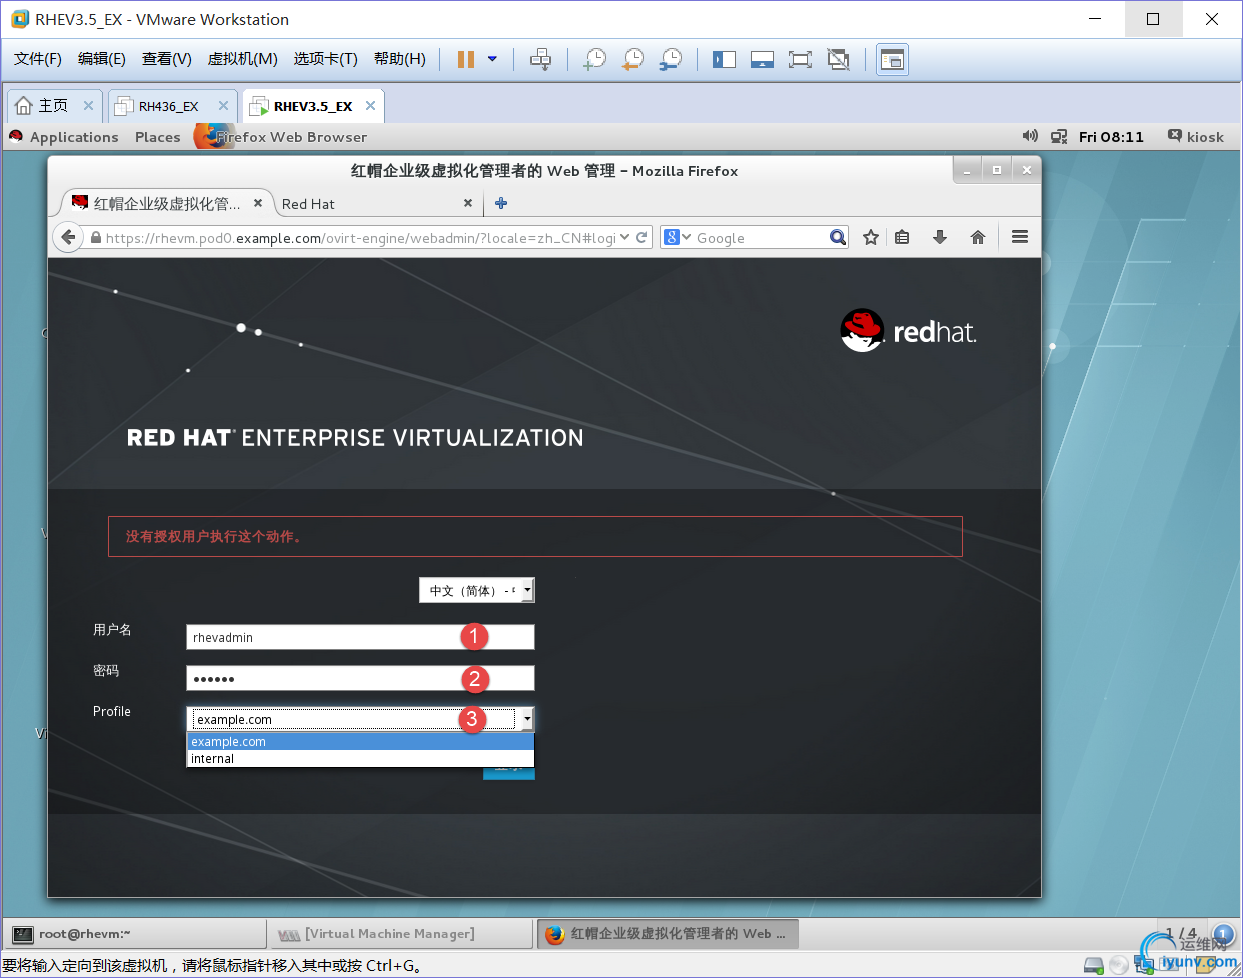Open Virtual Machine Manager from taskbar

point(400,934)
